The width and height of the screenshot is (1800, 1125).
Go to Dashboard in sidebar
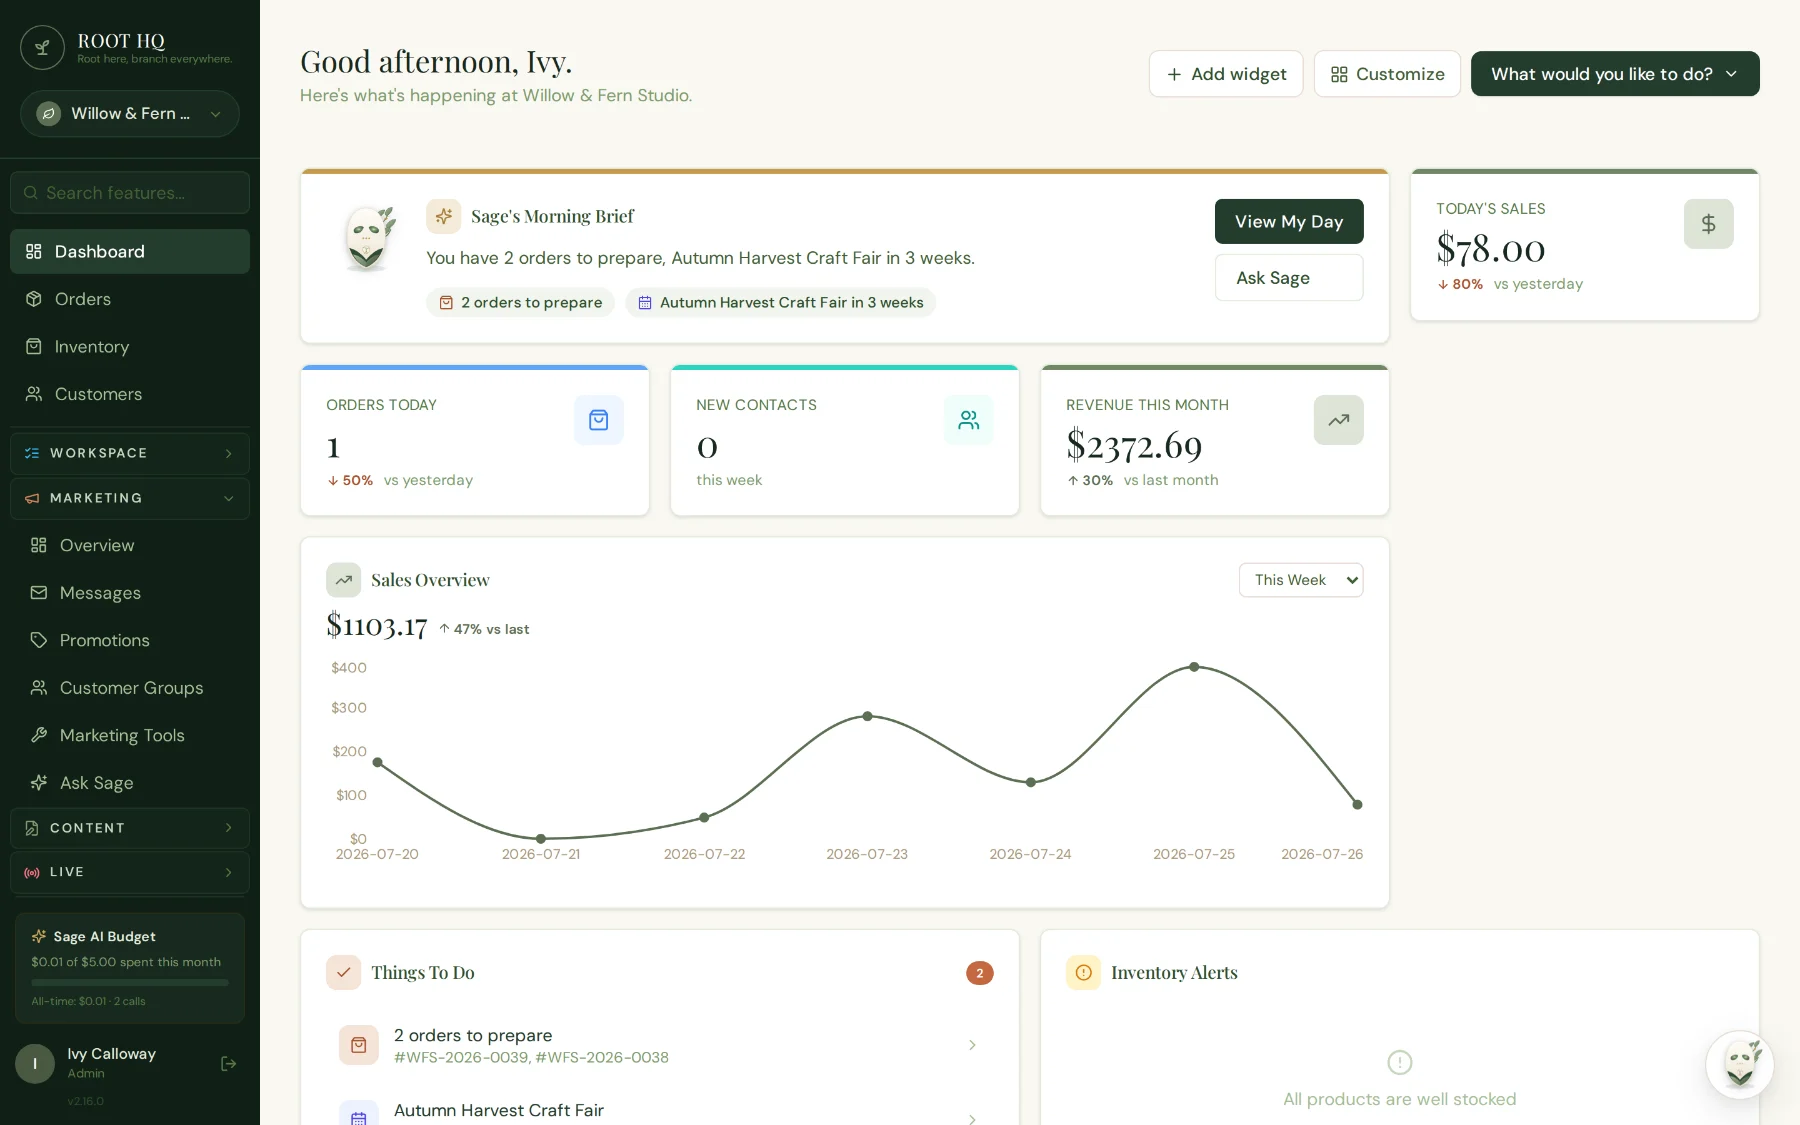click(x=130, y=252)
